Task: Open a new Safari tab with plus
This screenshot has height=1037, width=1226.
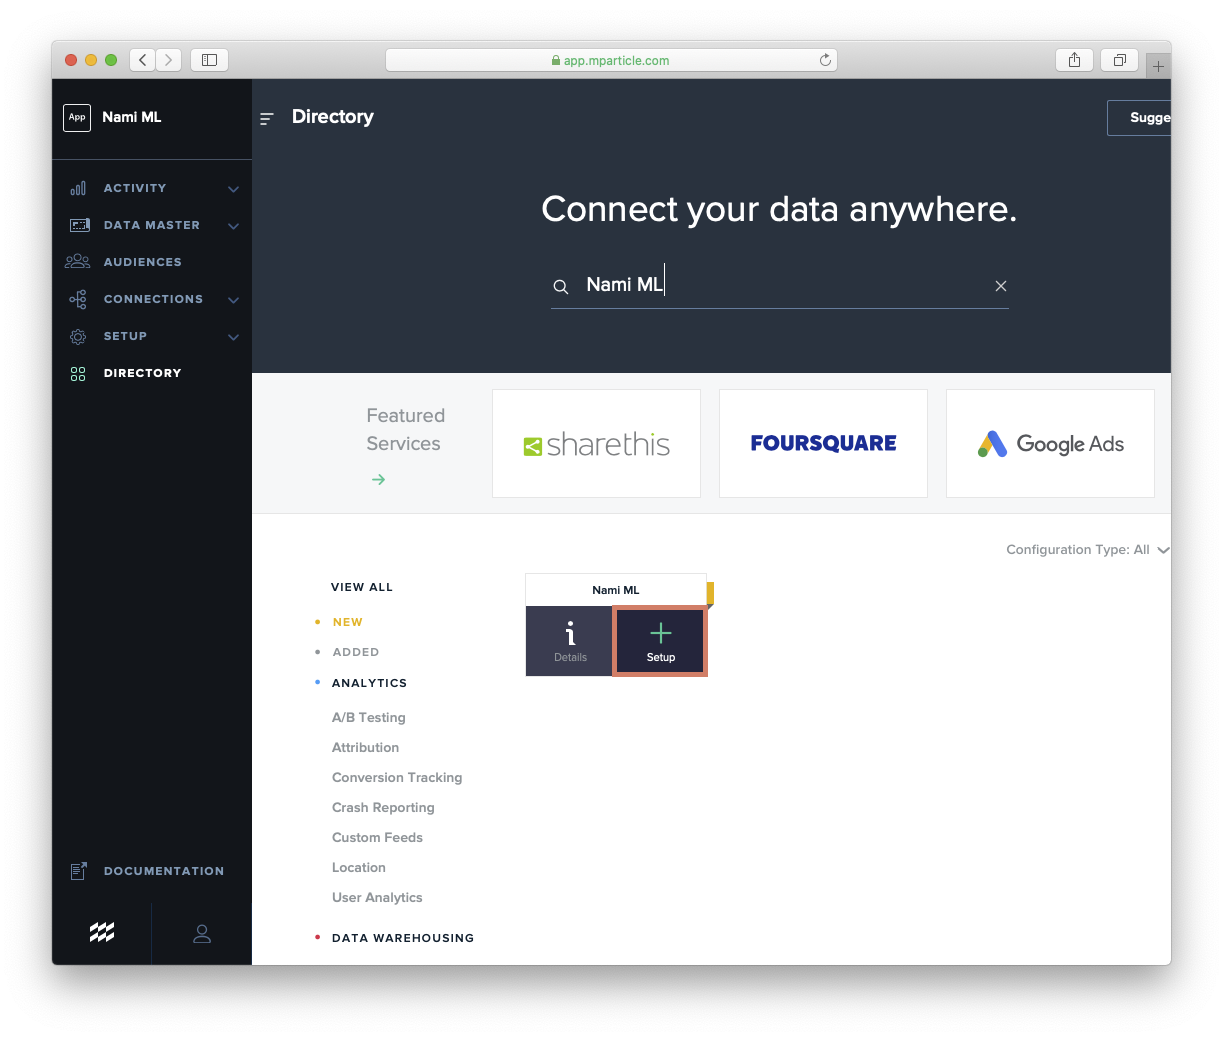Action: 1158,66
